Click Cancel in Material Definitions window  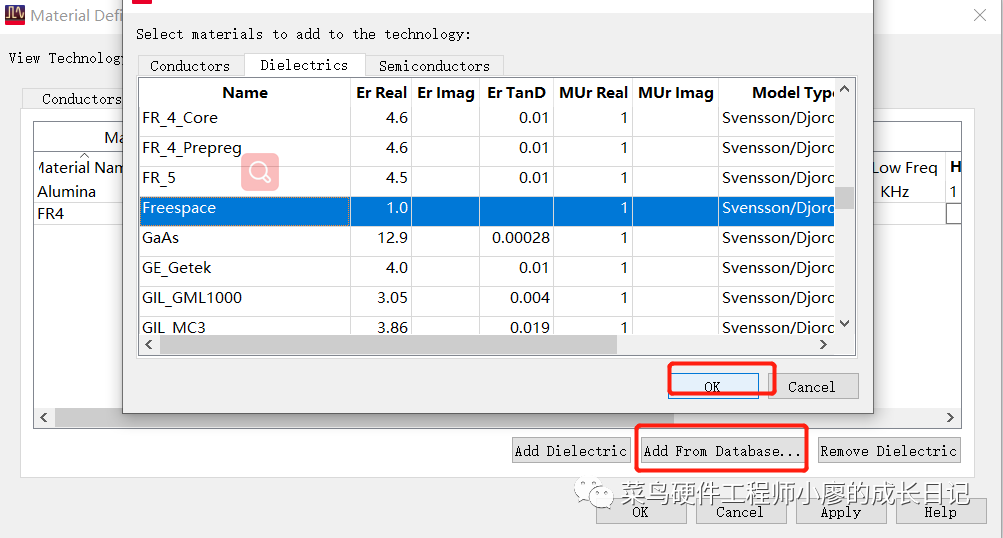(740, 512)
